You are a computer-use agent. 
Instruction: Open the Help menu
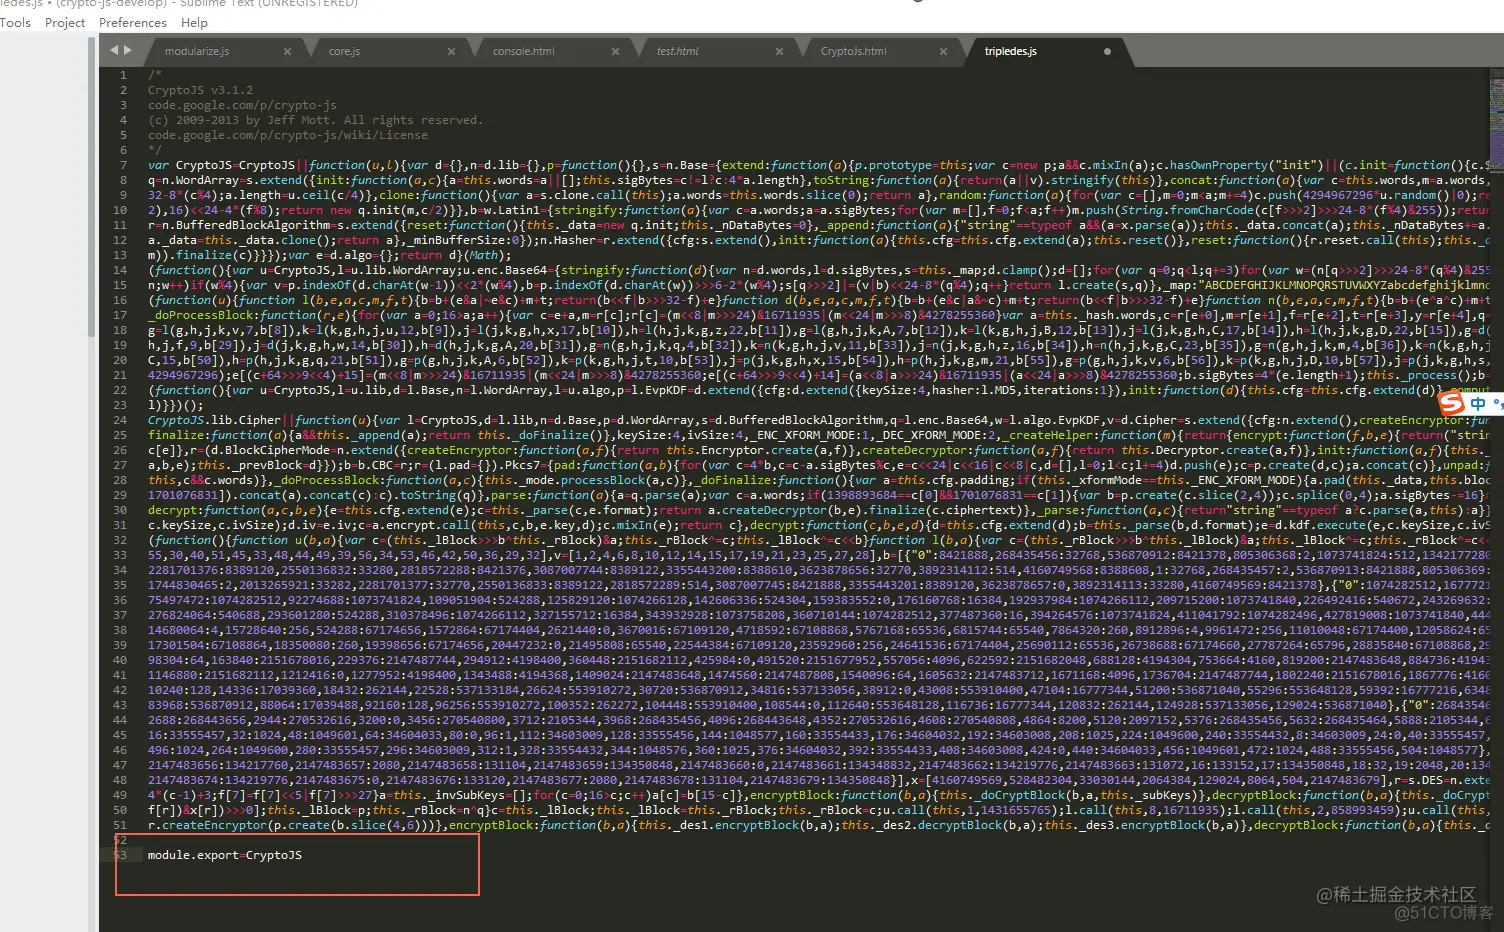click(x=194, y=23)
